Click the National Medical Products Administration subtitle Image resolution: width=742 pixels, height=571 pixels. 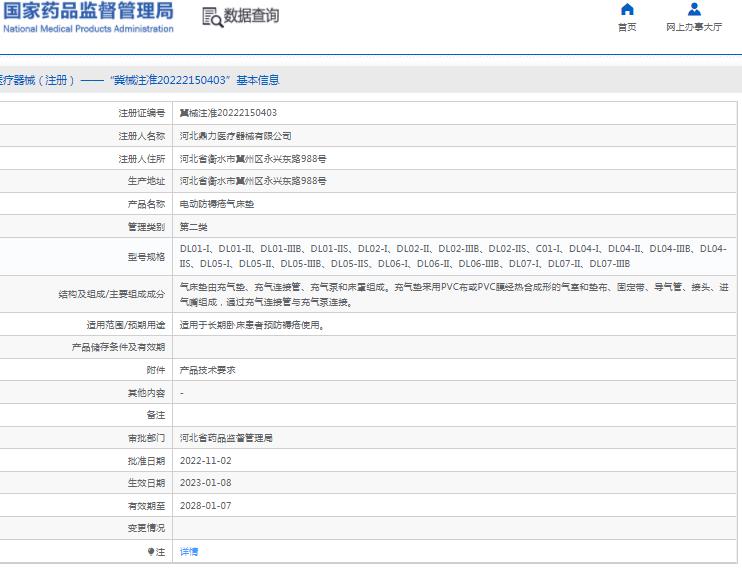click(88, 29)
